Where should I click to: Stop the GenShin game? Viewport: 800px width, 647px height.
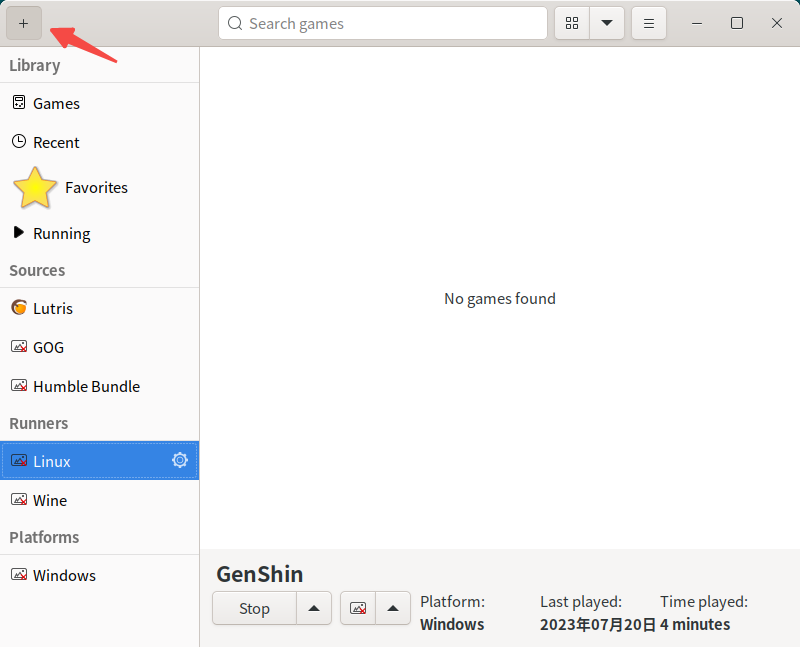255,608
